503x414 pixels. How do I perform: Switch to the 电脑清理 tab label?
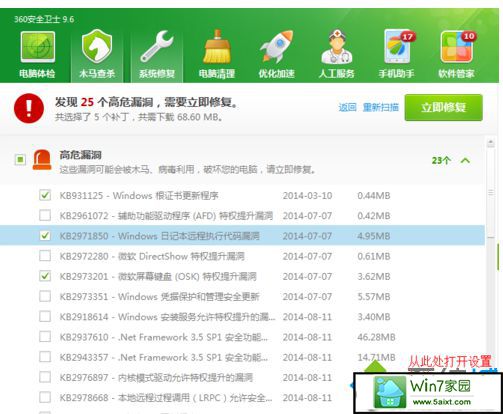217,73
